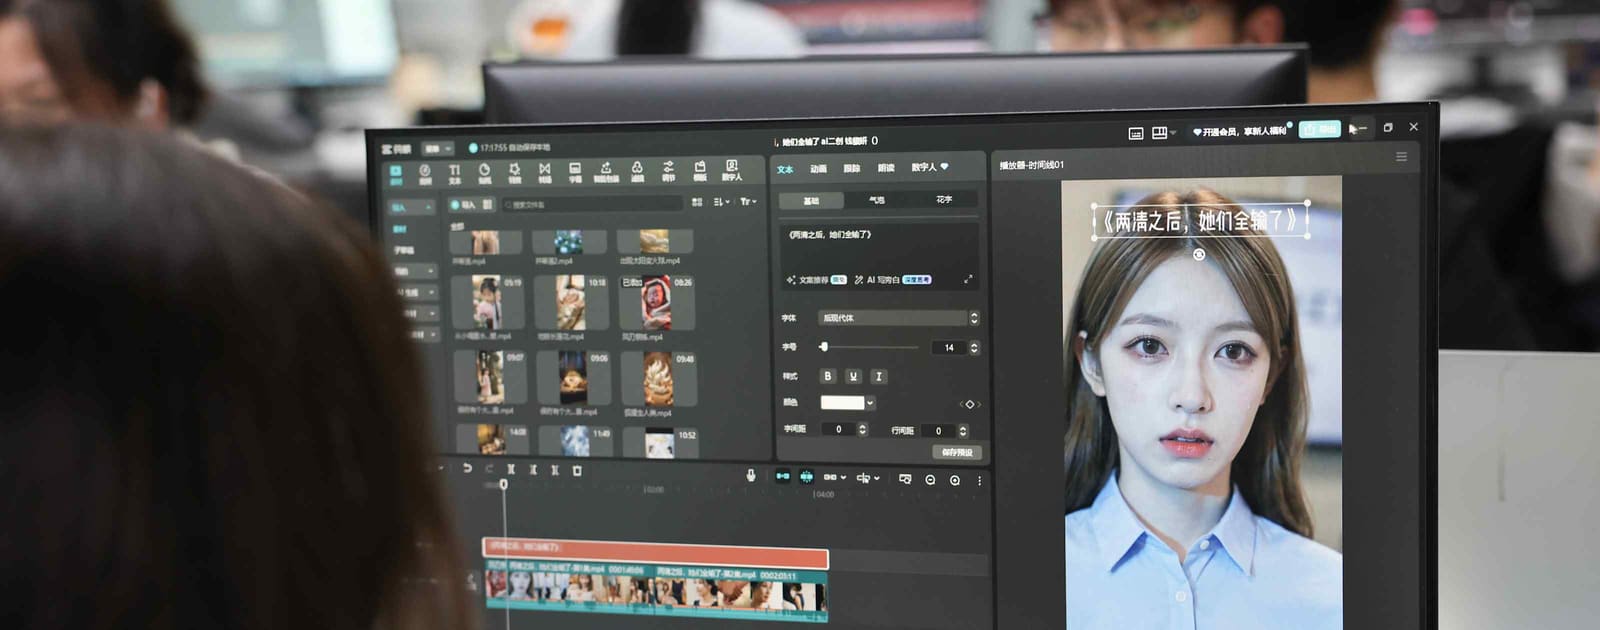This screenshot has height=630, width=1600.
Task: Click the Redo icon above the timeline
Action: tap(489, 469)
